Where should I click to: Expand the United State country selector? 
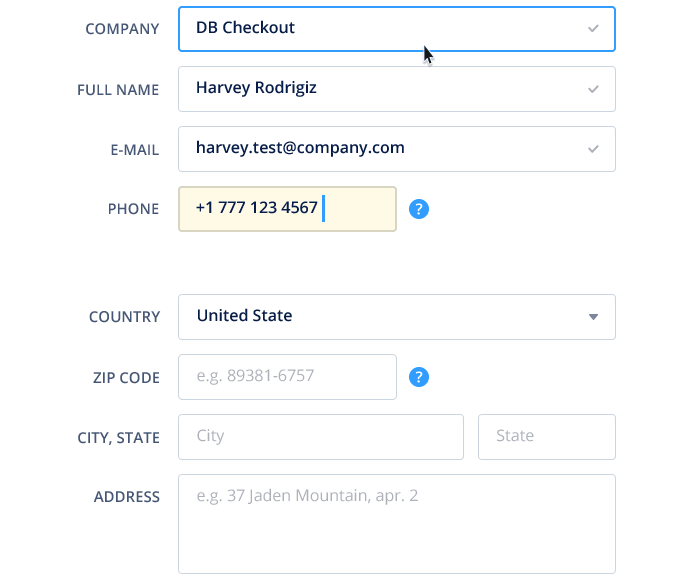396,317
